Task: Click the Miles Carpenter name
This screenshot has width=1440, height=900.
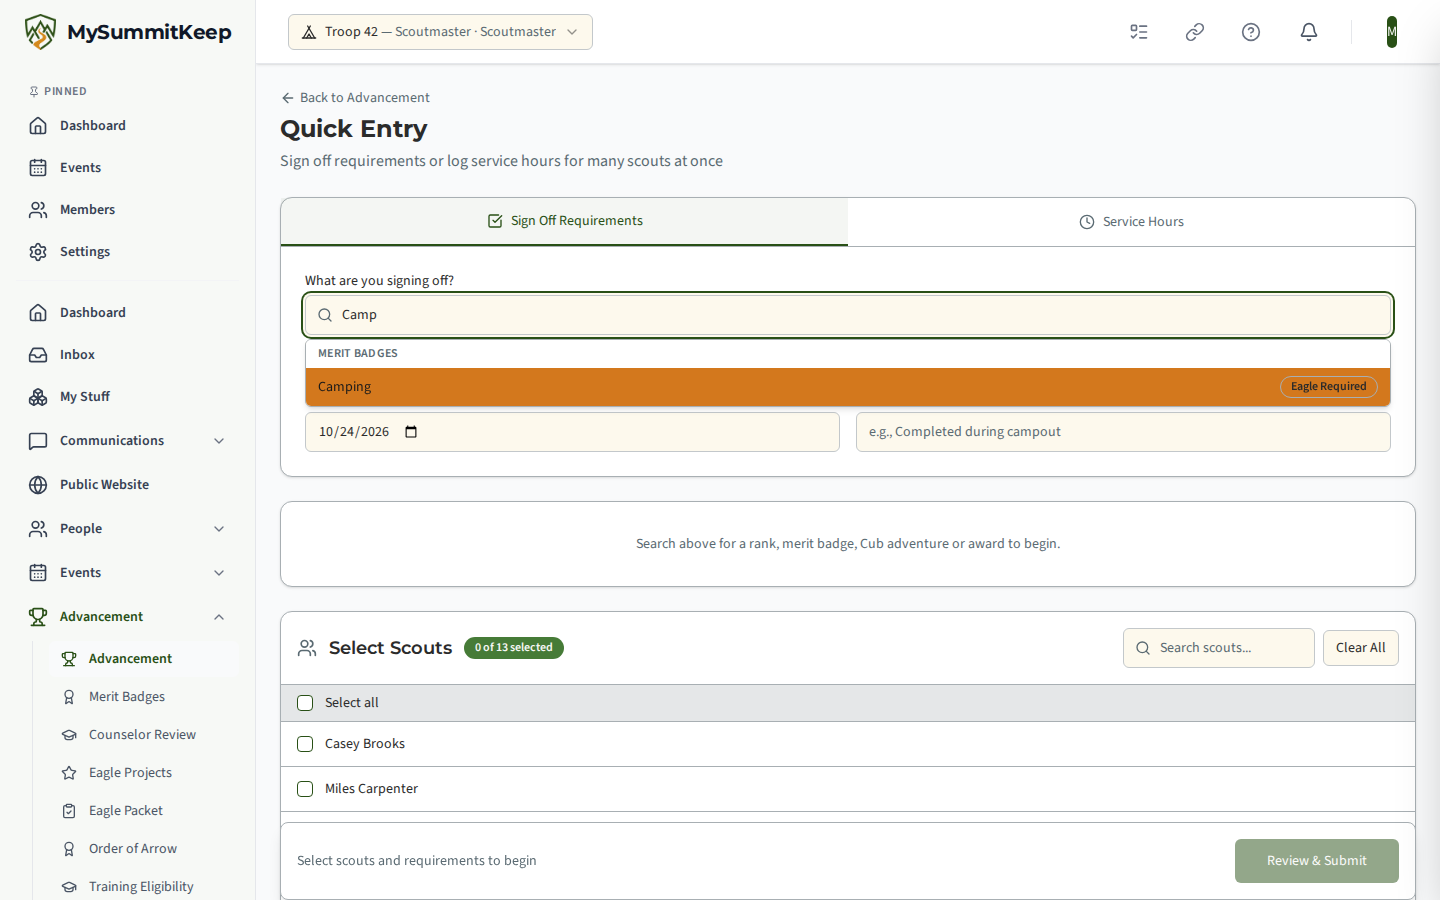Action: 371,789
